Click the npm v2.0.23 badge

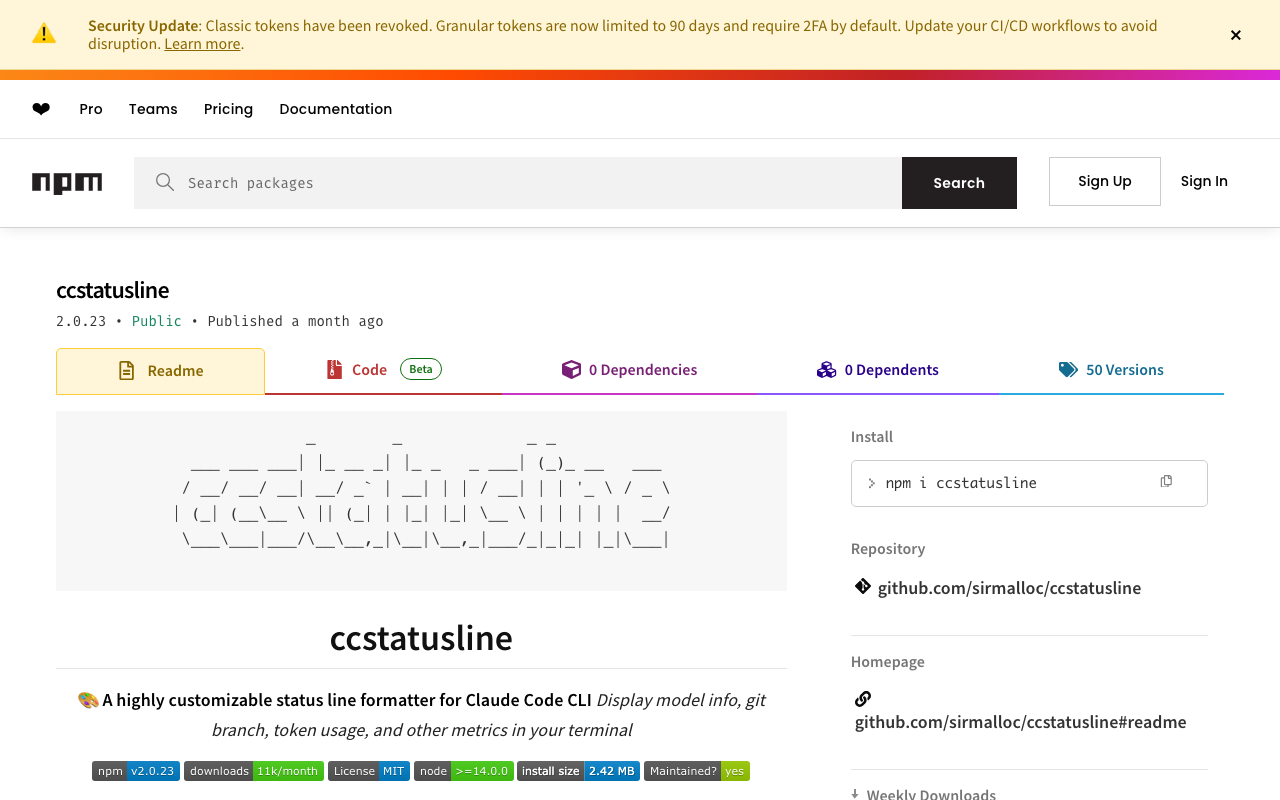tap(136, 771)
